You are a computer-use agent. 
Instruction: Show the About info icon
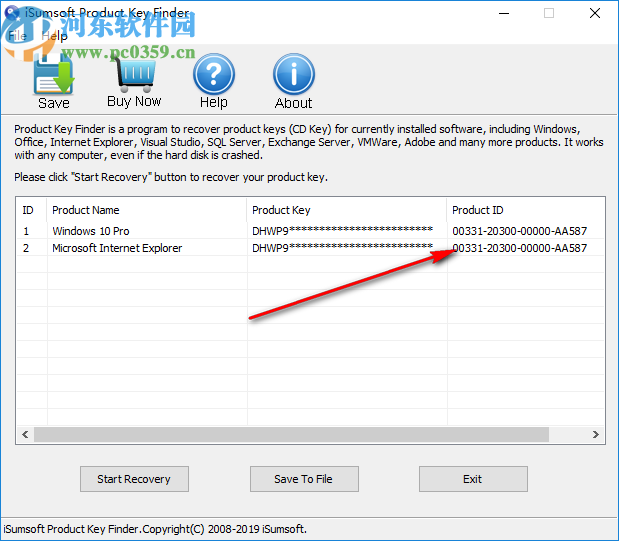coord(294,74)
